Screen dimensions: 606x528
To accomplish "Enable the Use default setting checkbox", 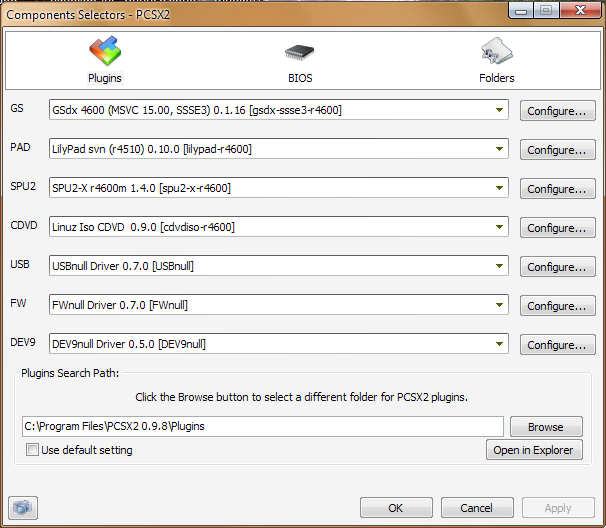I will coord(32,450).
